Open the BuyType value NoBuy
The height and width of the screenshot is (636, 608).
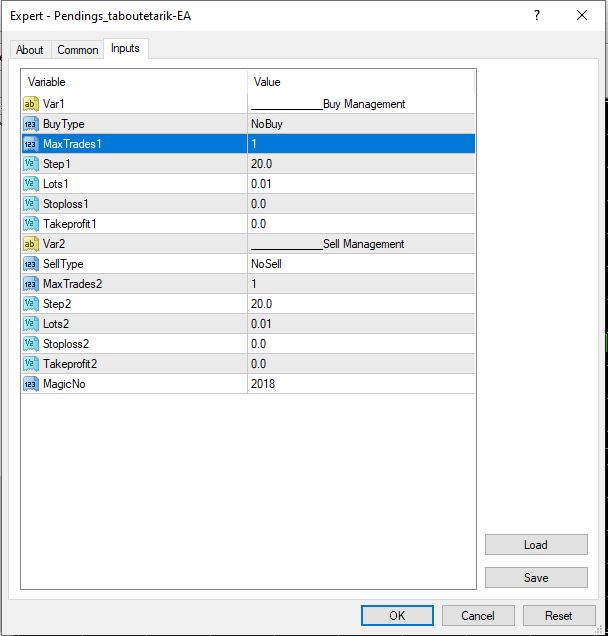360,124
